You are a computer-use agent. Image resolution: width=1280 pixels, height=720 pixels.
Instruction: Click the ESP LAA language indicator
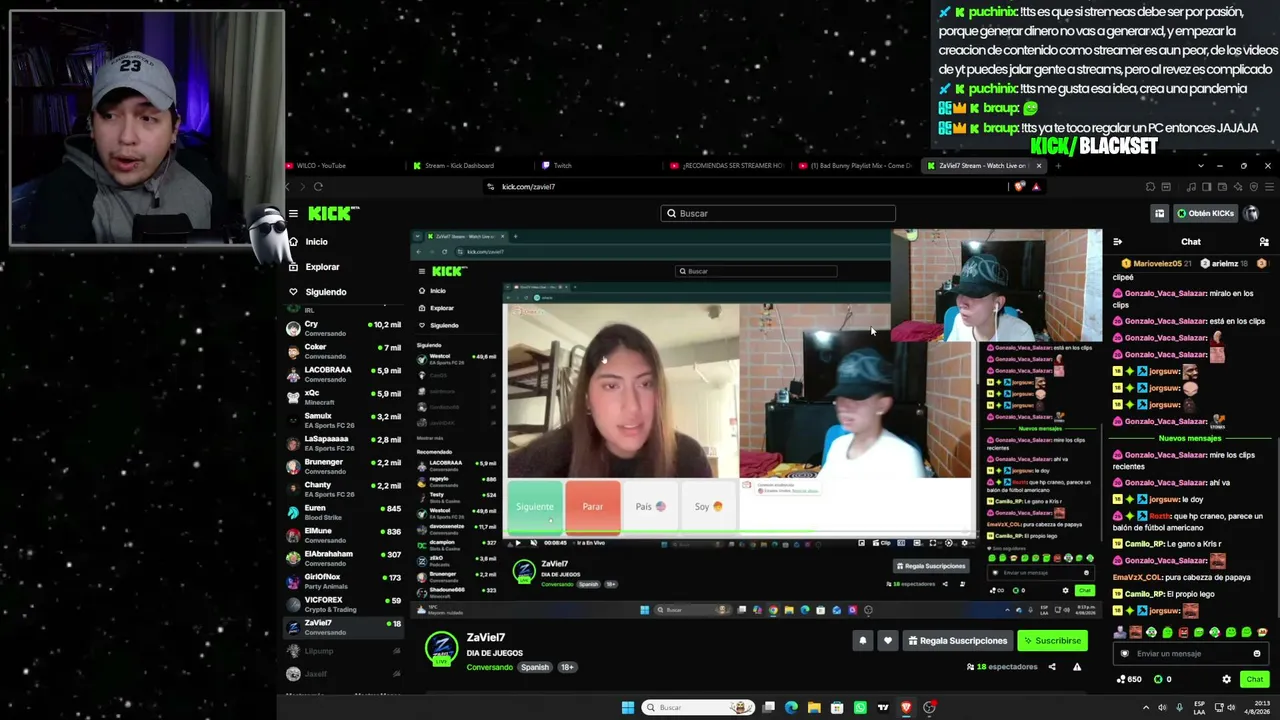(1199, 708)
